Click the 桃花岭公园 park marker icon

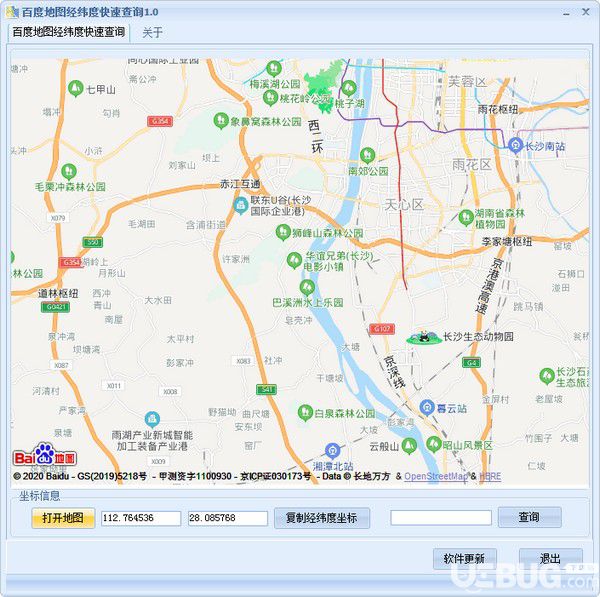pyautogui.click(x=270, y=98)
